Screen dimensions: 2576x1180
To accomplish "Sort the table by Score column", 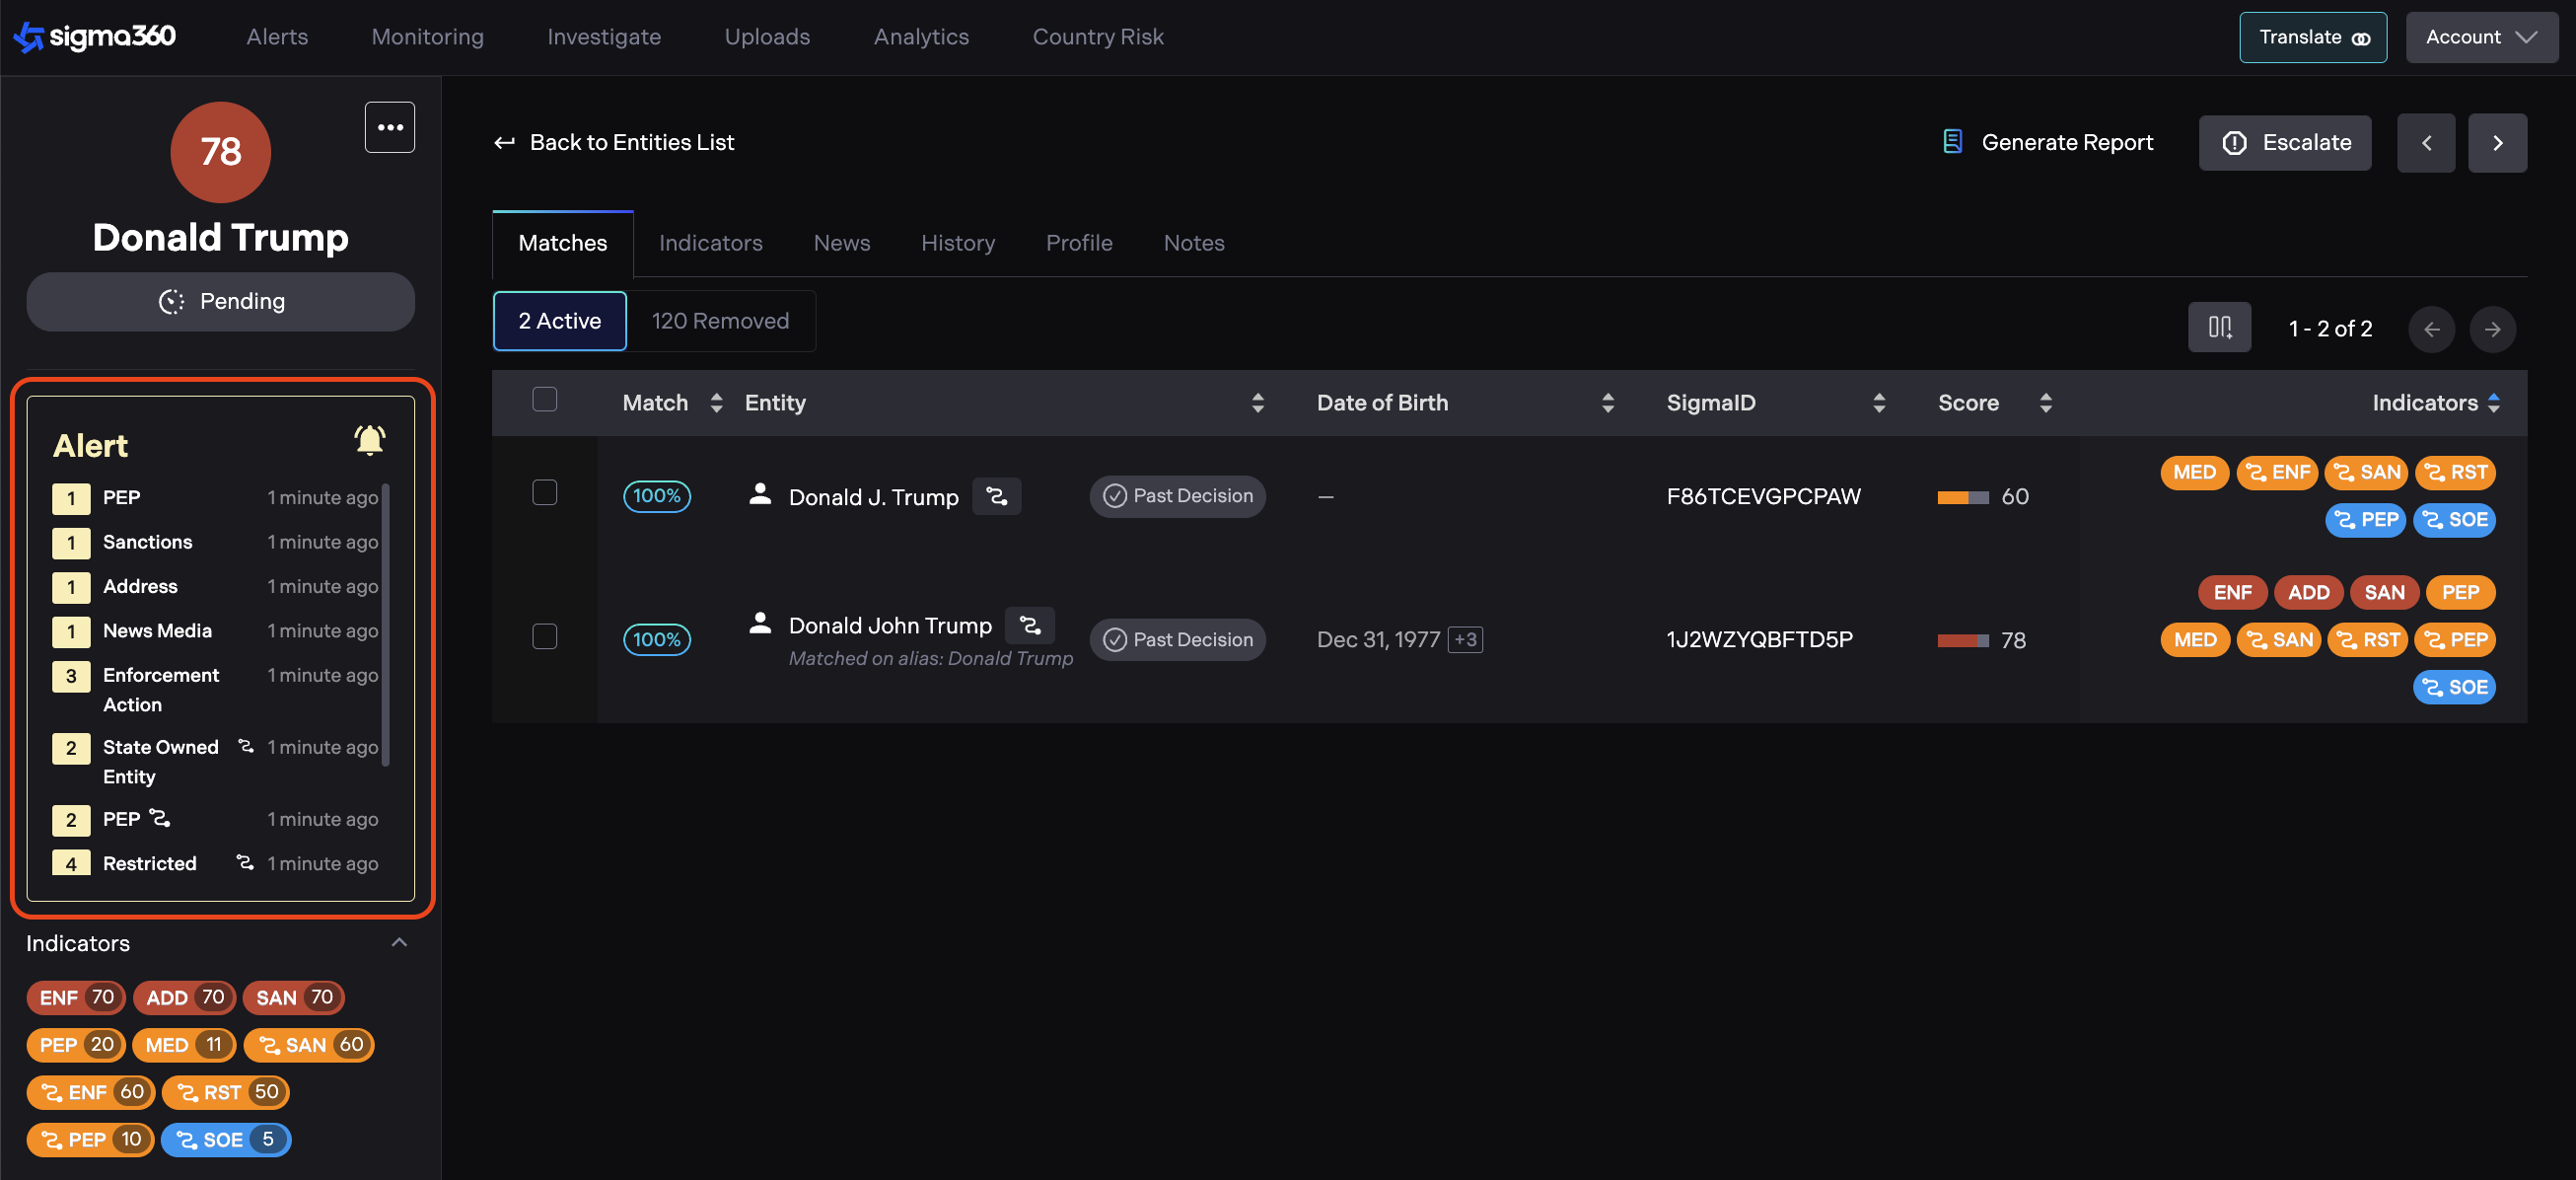I will point(2045,402).
